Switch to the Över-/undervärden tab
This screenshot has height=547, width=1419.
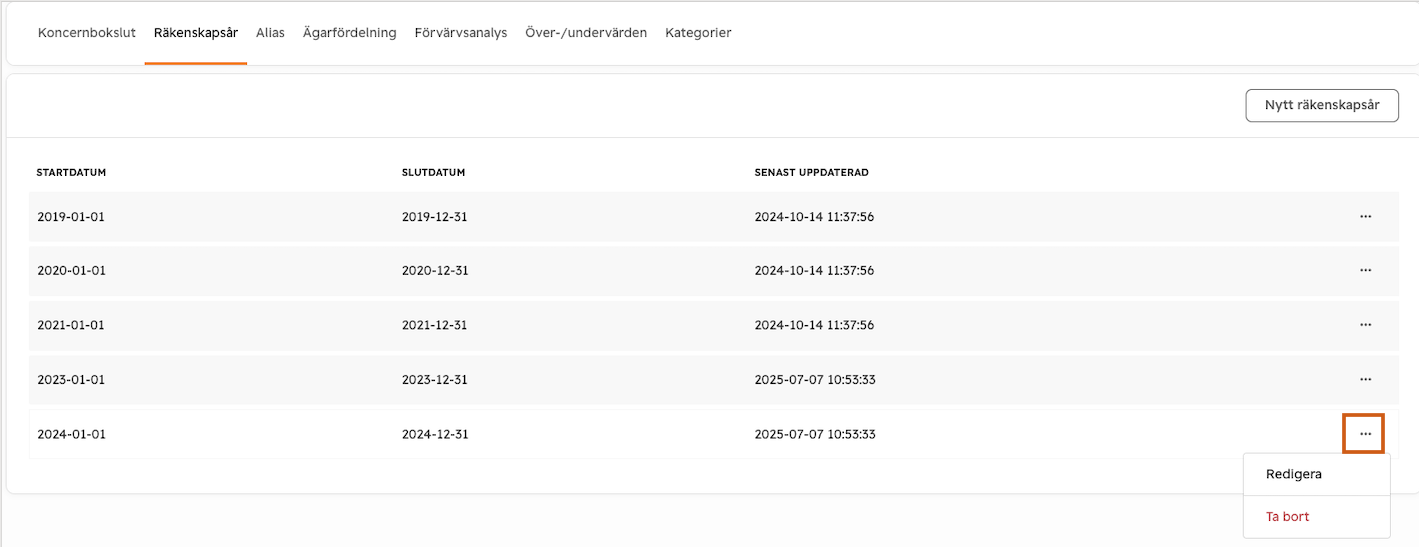pos(586,33)
